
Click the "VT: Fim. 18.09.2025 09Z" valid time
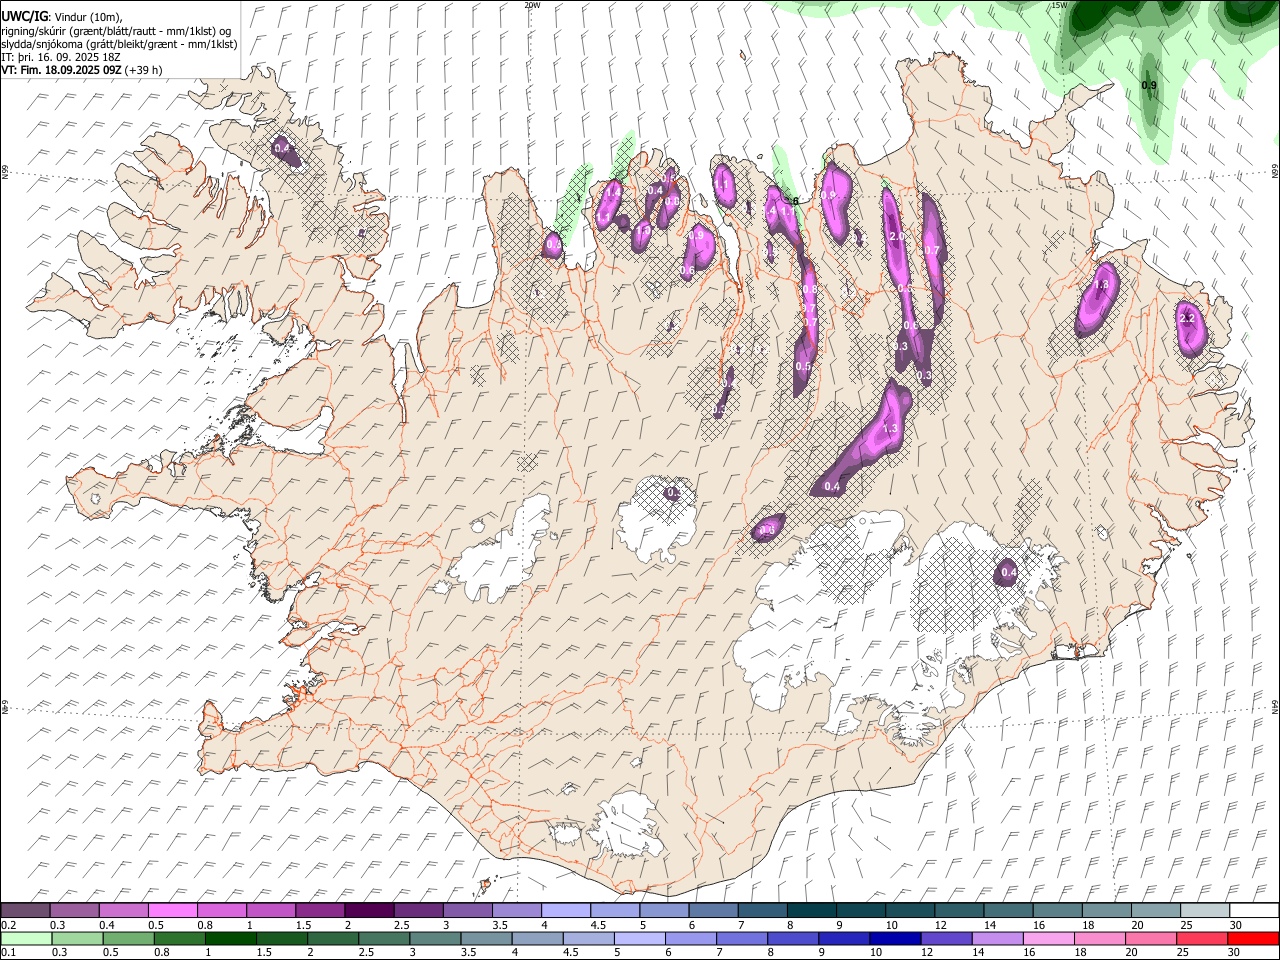coord(63,70)
